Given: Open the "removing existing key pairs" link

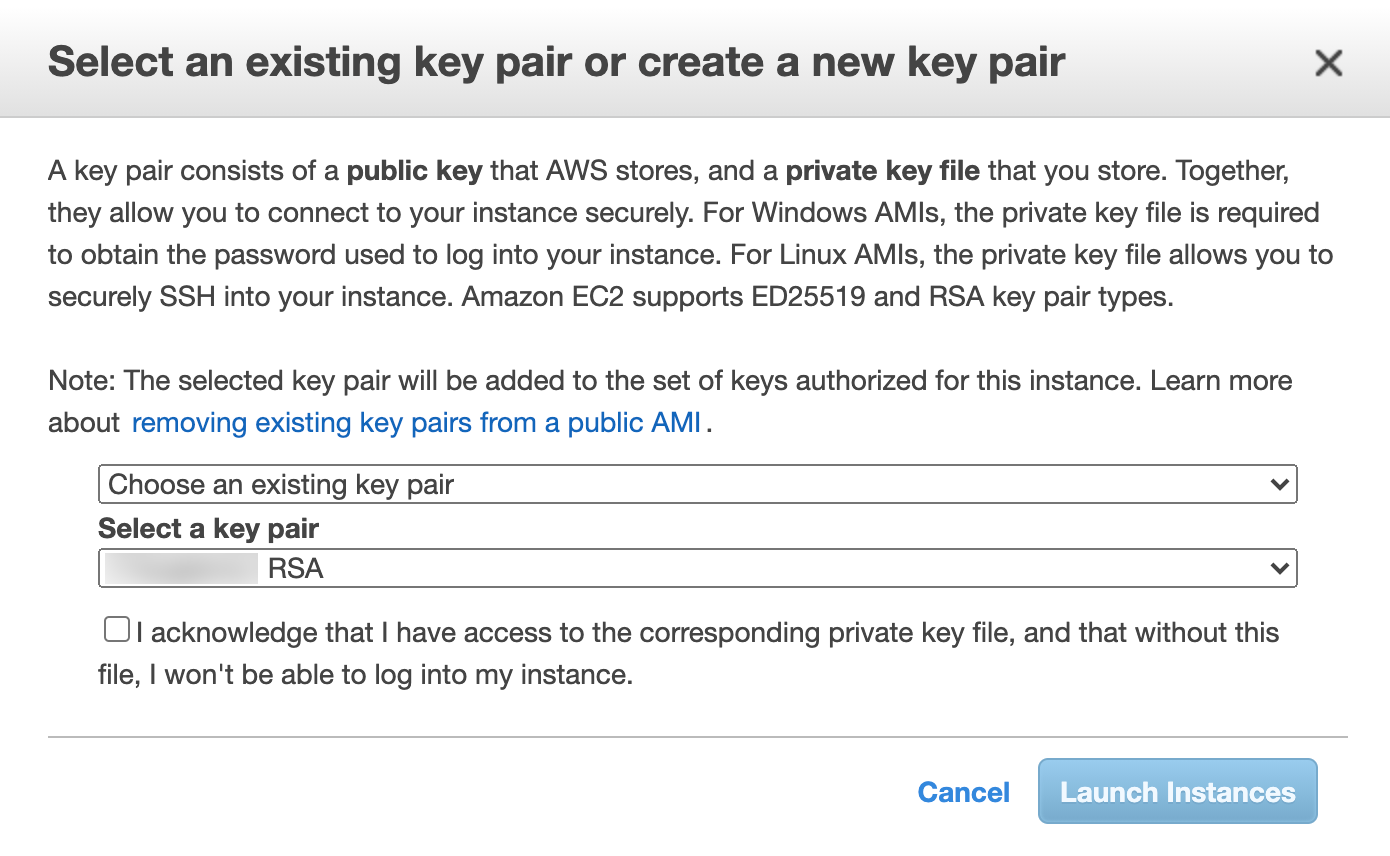Looking at the screenshot, I should [416, 423].
